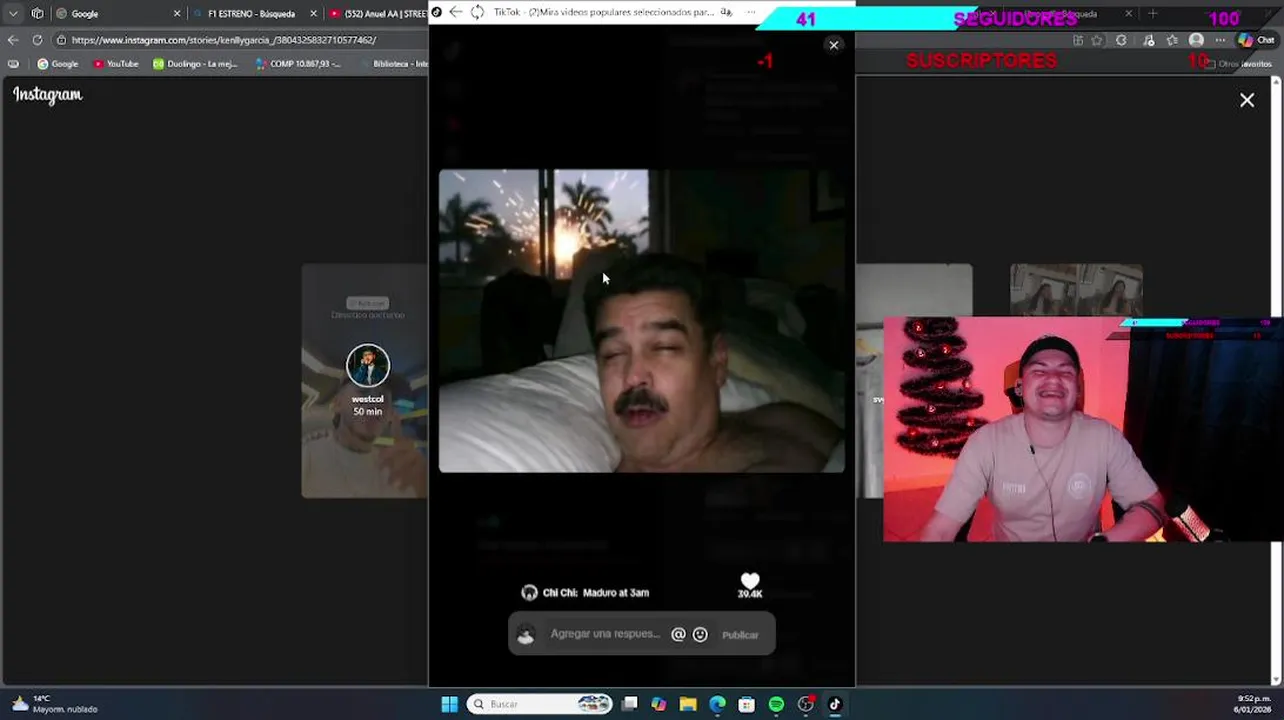Open the Google bookmark
1284x720 pixels.
(58, 64)
